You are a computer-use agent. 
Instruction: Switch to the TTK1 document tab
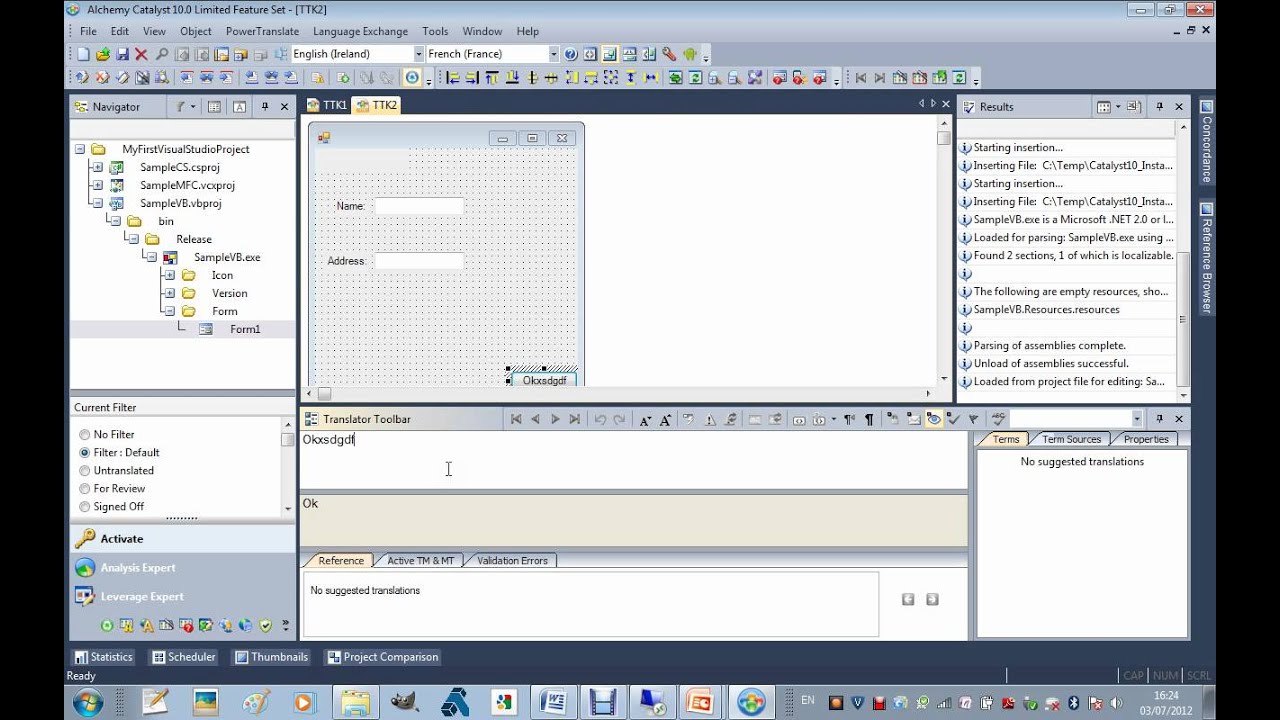(327, 105)
